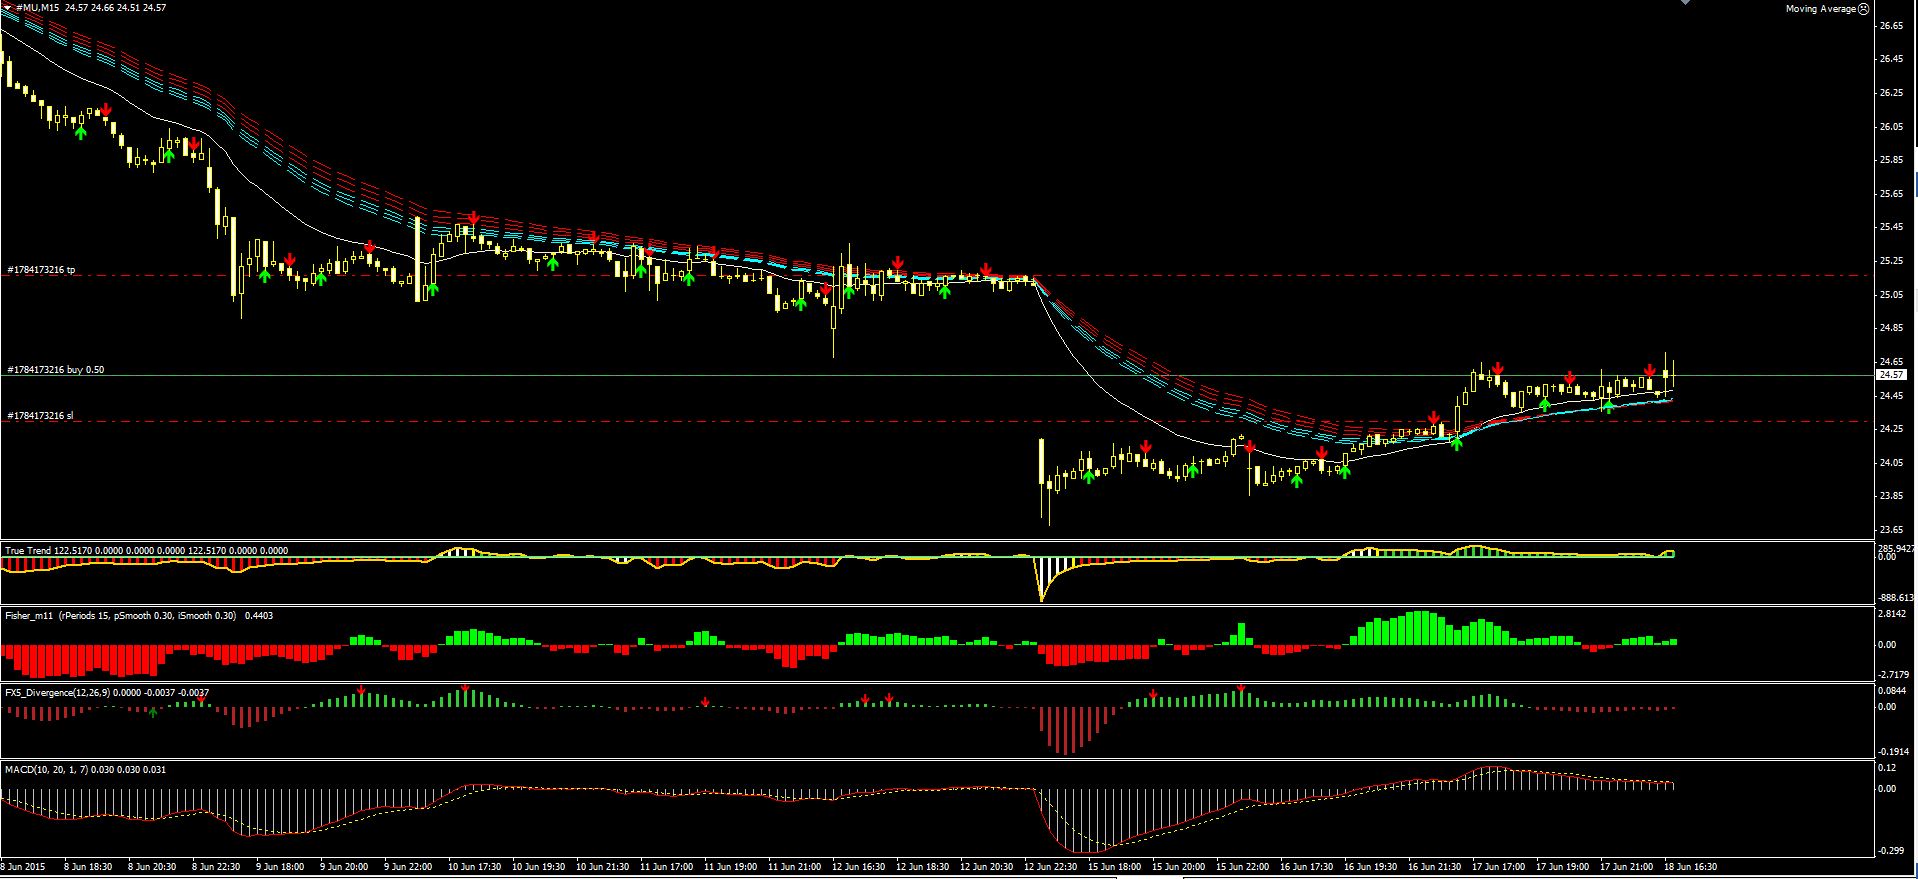1918x879 pixels.
Task: Click the Moving Average expert label
Action: click(1820, 8)
